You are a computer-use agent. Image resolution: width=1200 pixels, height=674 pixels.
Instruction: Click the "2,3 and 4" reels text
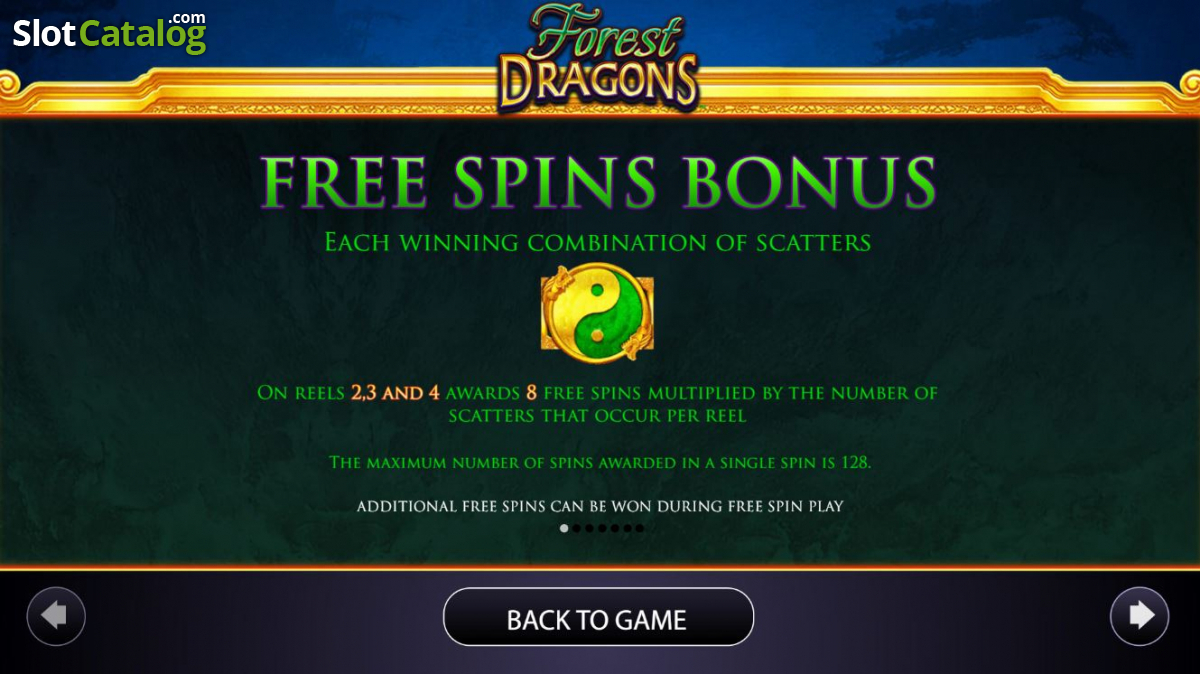click(x=395, y=392)
